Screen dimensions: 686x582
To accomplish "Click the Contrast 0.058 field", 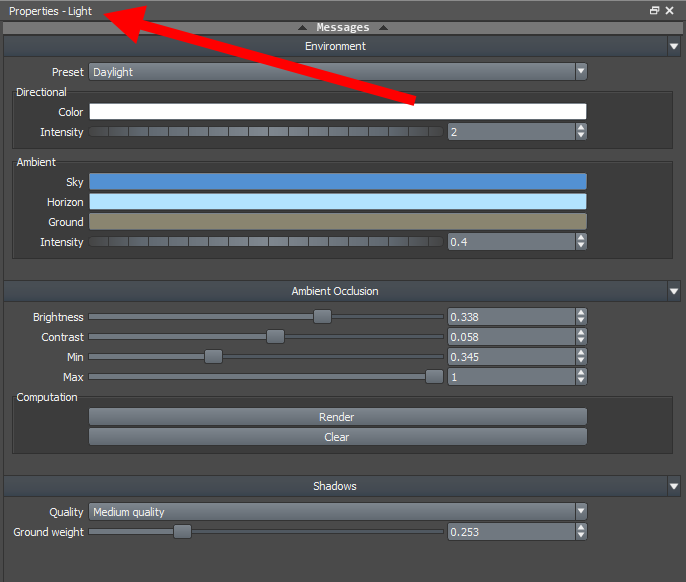I will pos(511,337).
